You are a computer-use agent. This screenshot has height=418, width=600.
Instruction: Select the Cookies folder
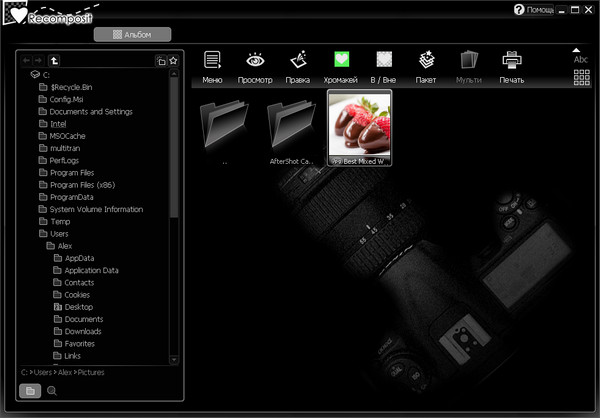[72, 295]
